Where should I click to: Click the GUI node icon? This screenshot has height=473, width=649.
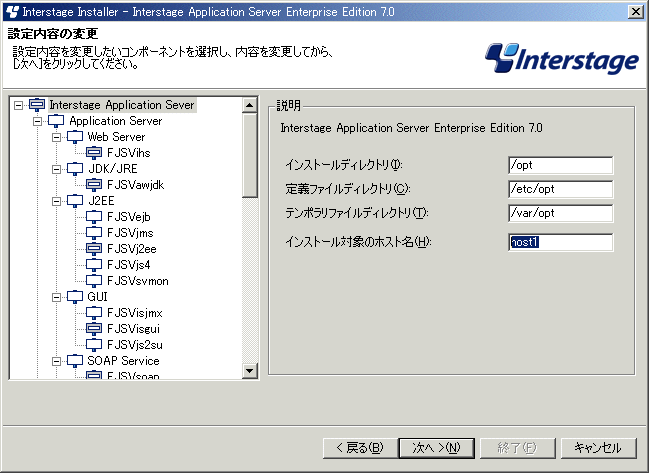[x=75, y=297]
